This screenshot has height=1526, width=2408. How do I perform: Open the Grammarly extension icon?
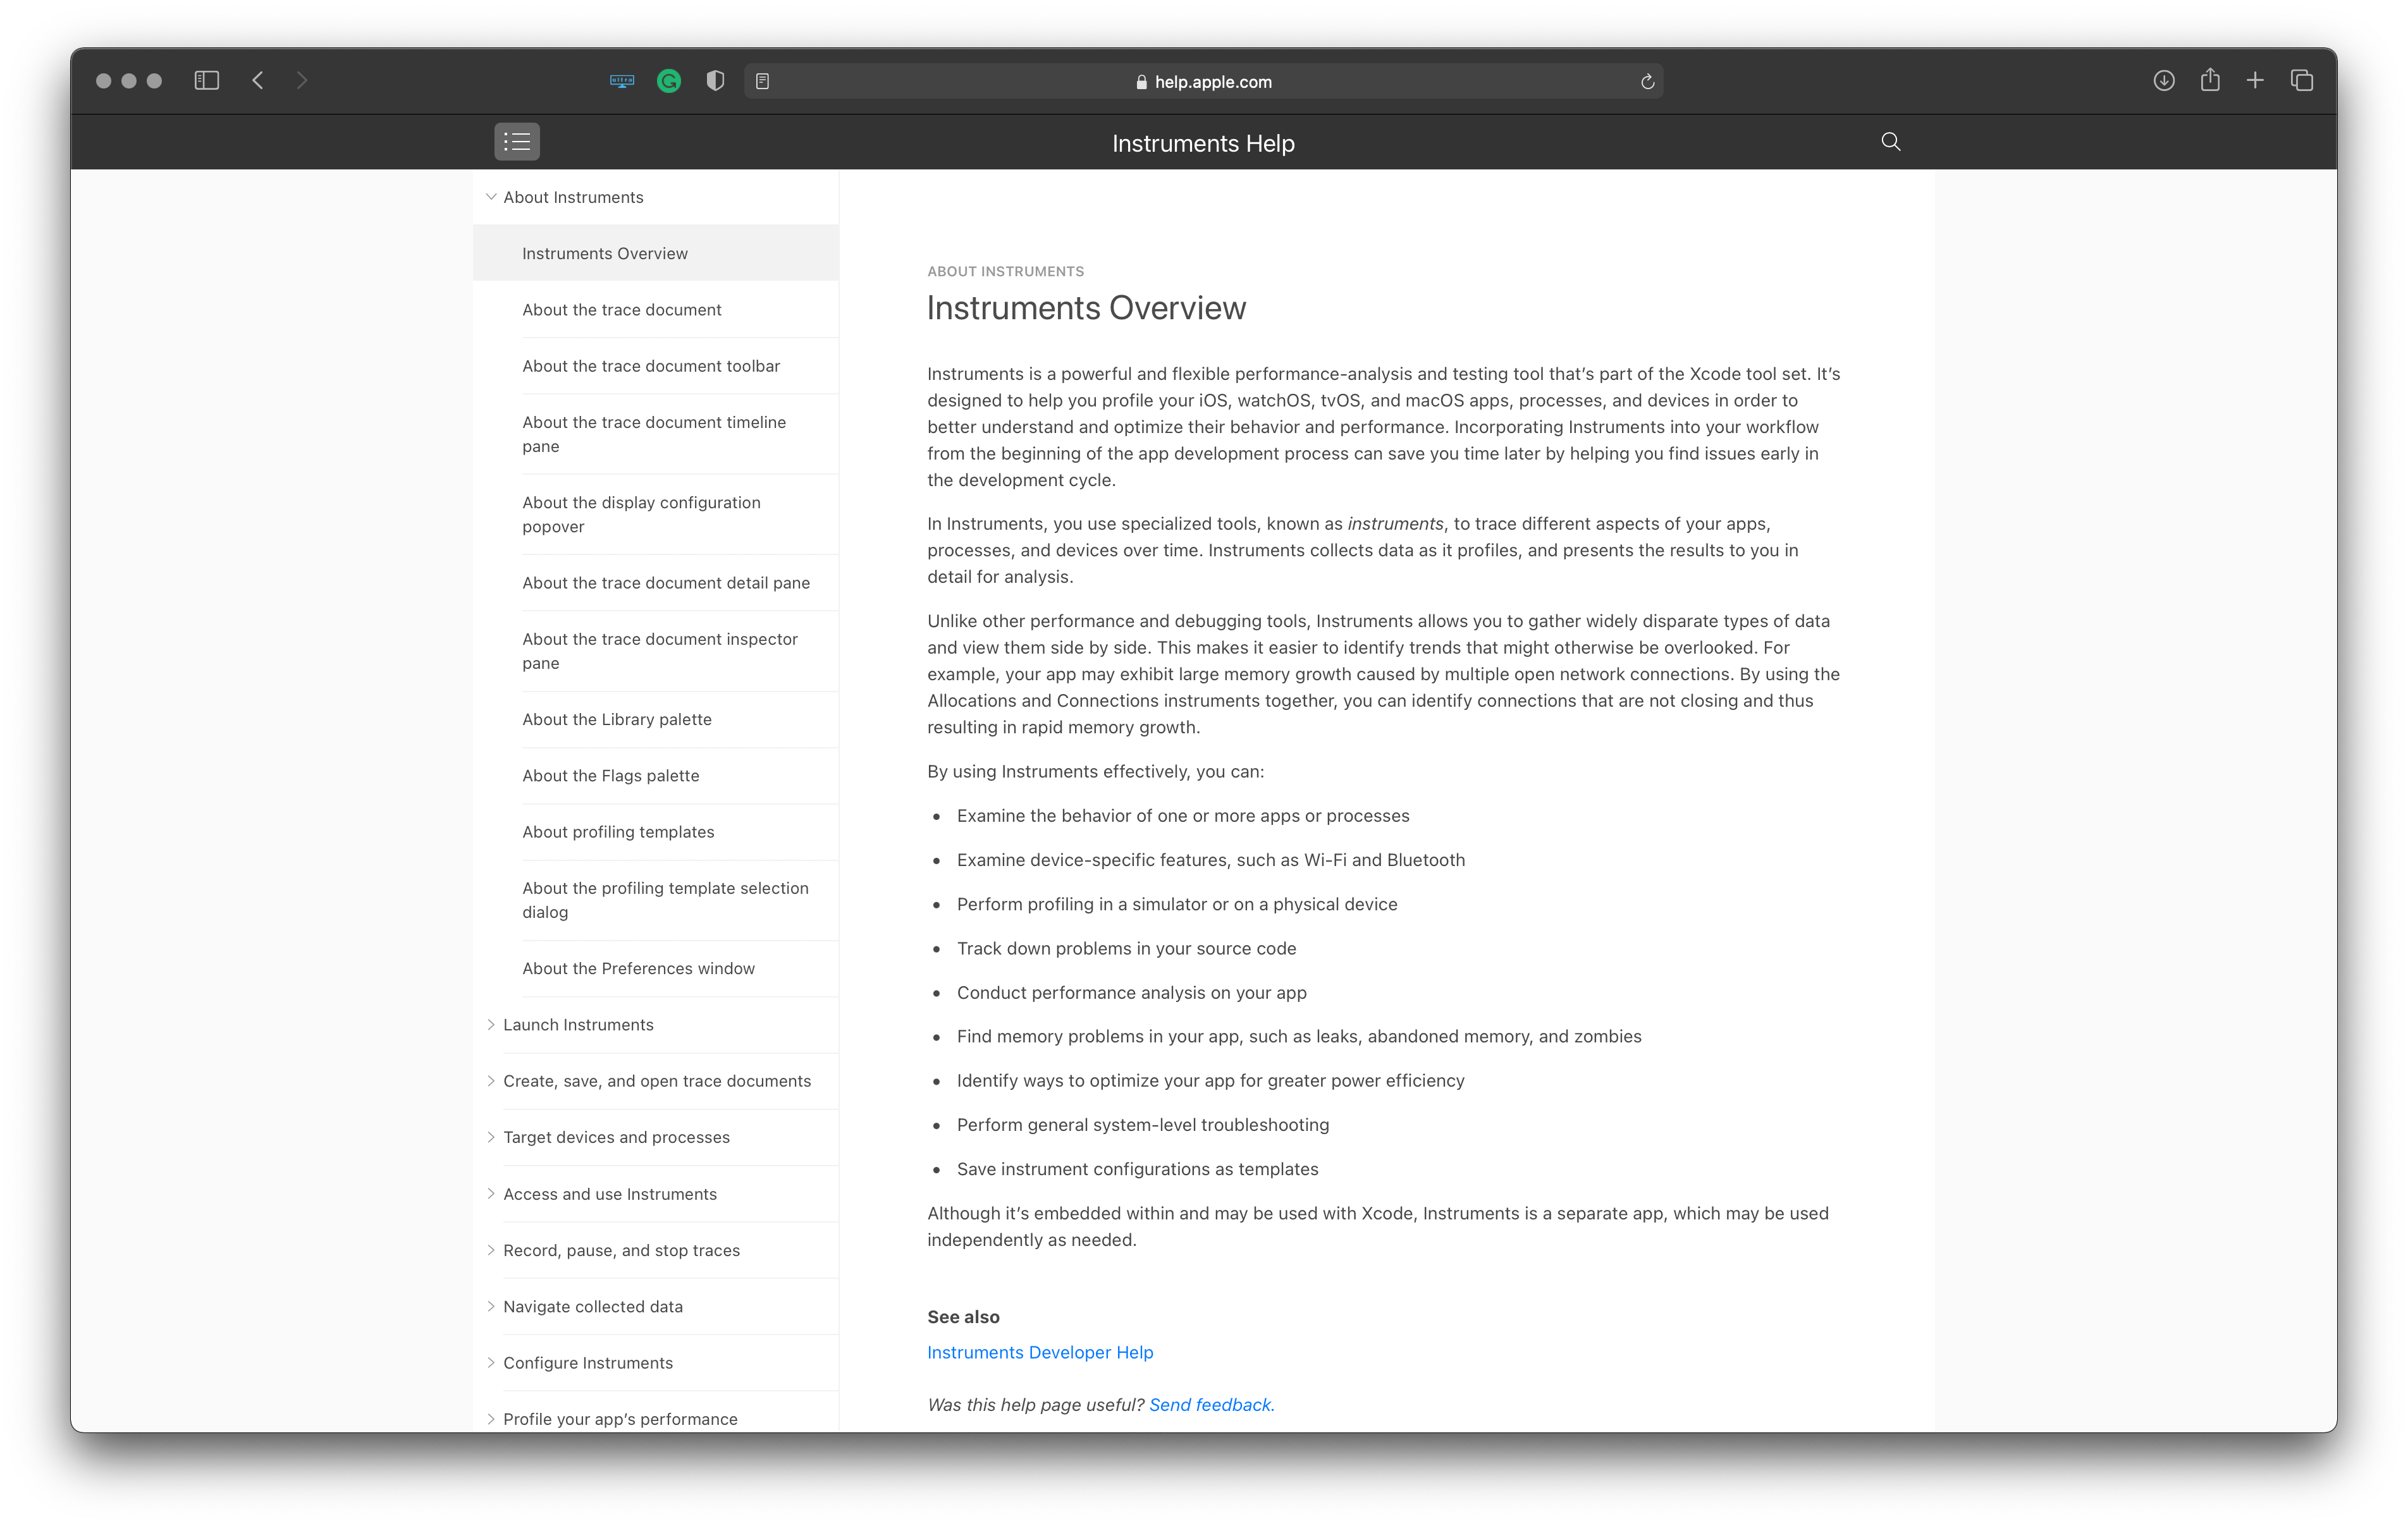click(669, 81)
